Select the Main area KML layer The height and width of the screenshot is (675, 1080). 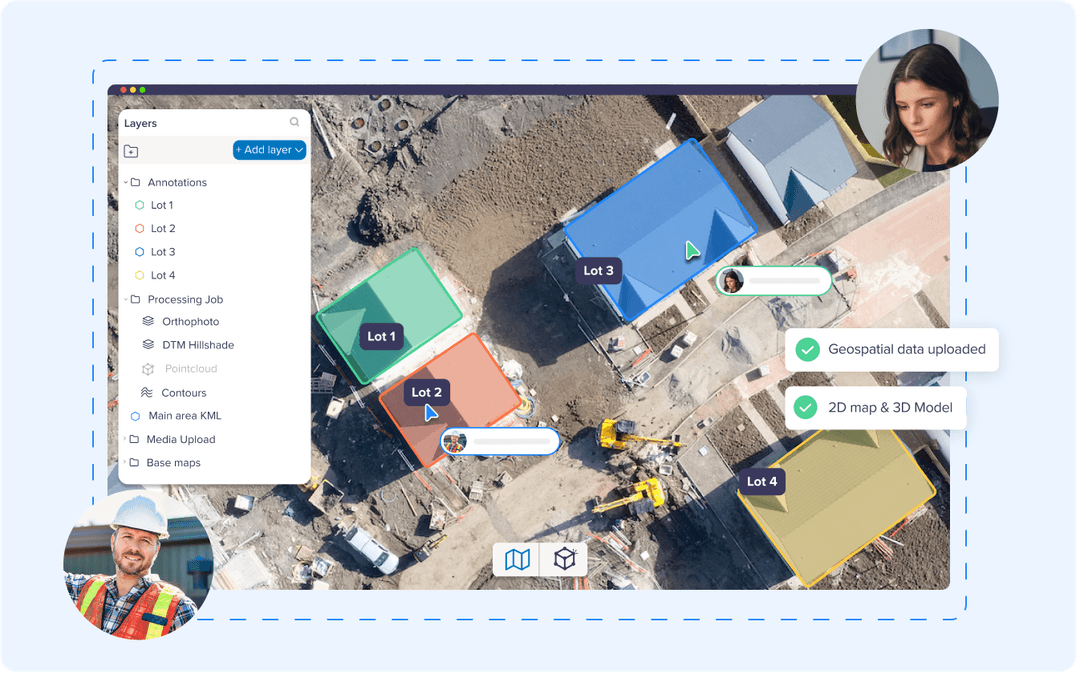tap(185, 416)
